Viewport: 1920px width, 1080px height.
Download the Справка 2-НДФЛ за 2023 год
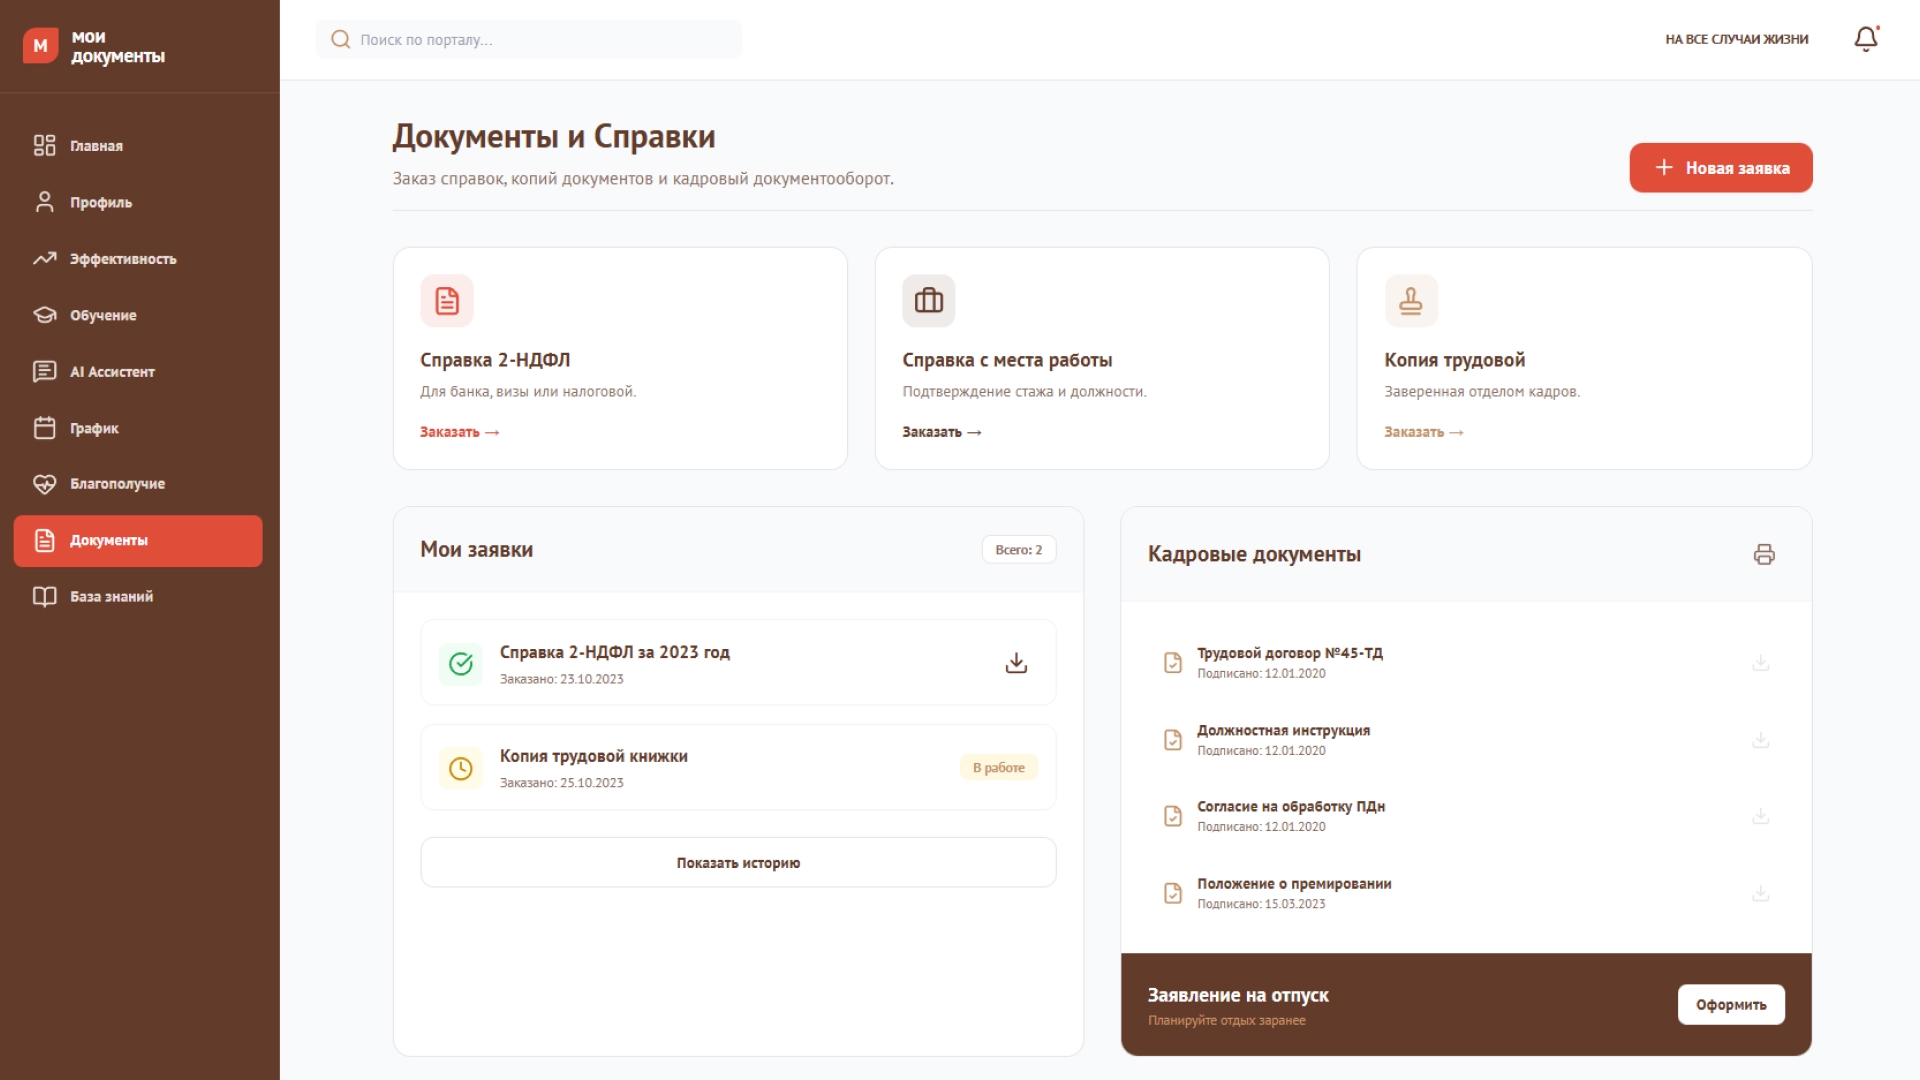click(x=1016, y=662)
